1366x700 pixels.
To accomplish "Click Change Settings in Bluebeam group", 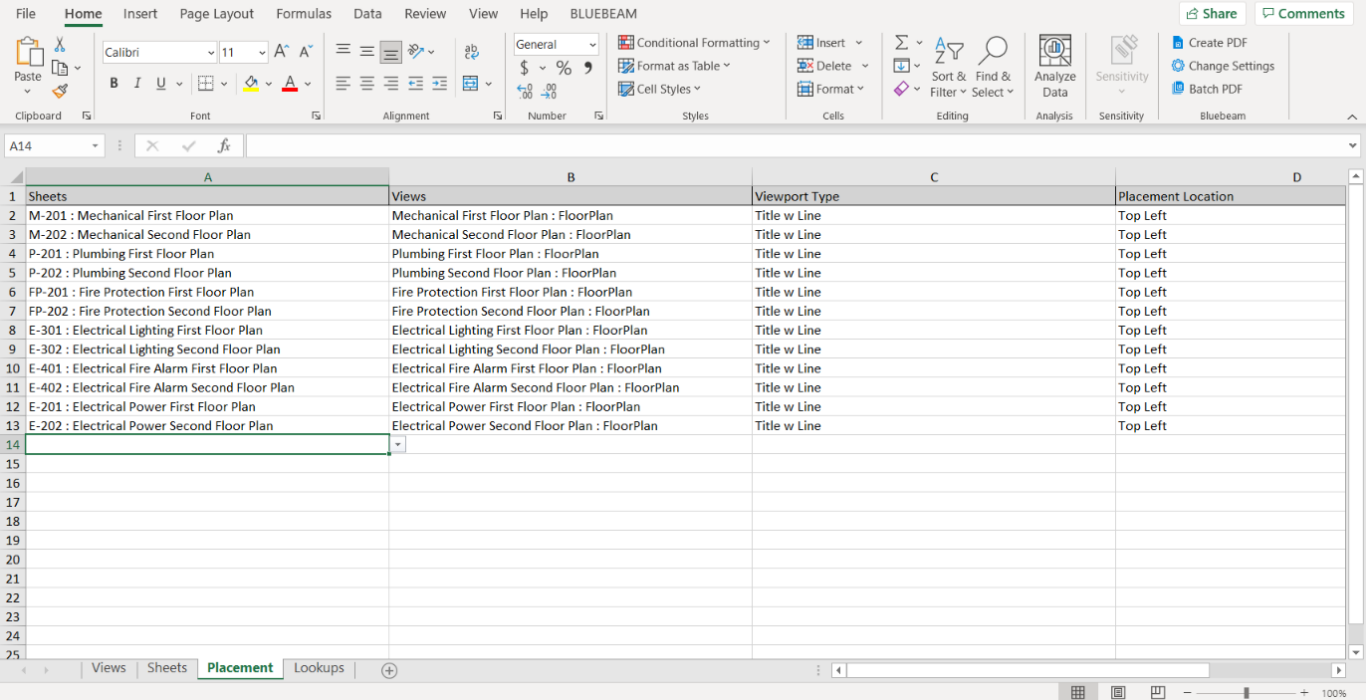I will (x=1223, y=66).
